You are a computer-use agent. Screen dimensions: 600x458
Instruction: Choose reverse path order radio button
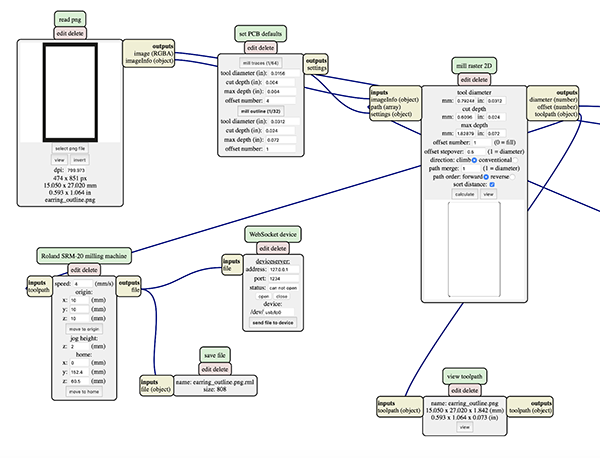coord(512,177)
